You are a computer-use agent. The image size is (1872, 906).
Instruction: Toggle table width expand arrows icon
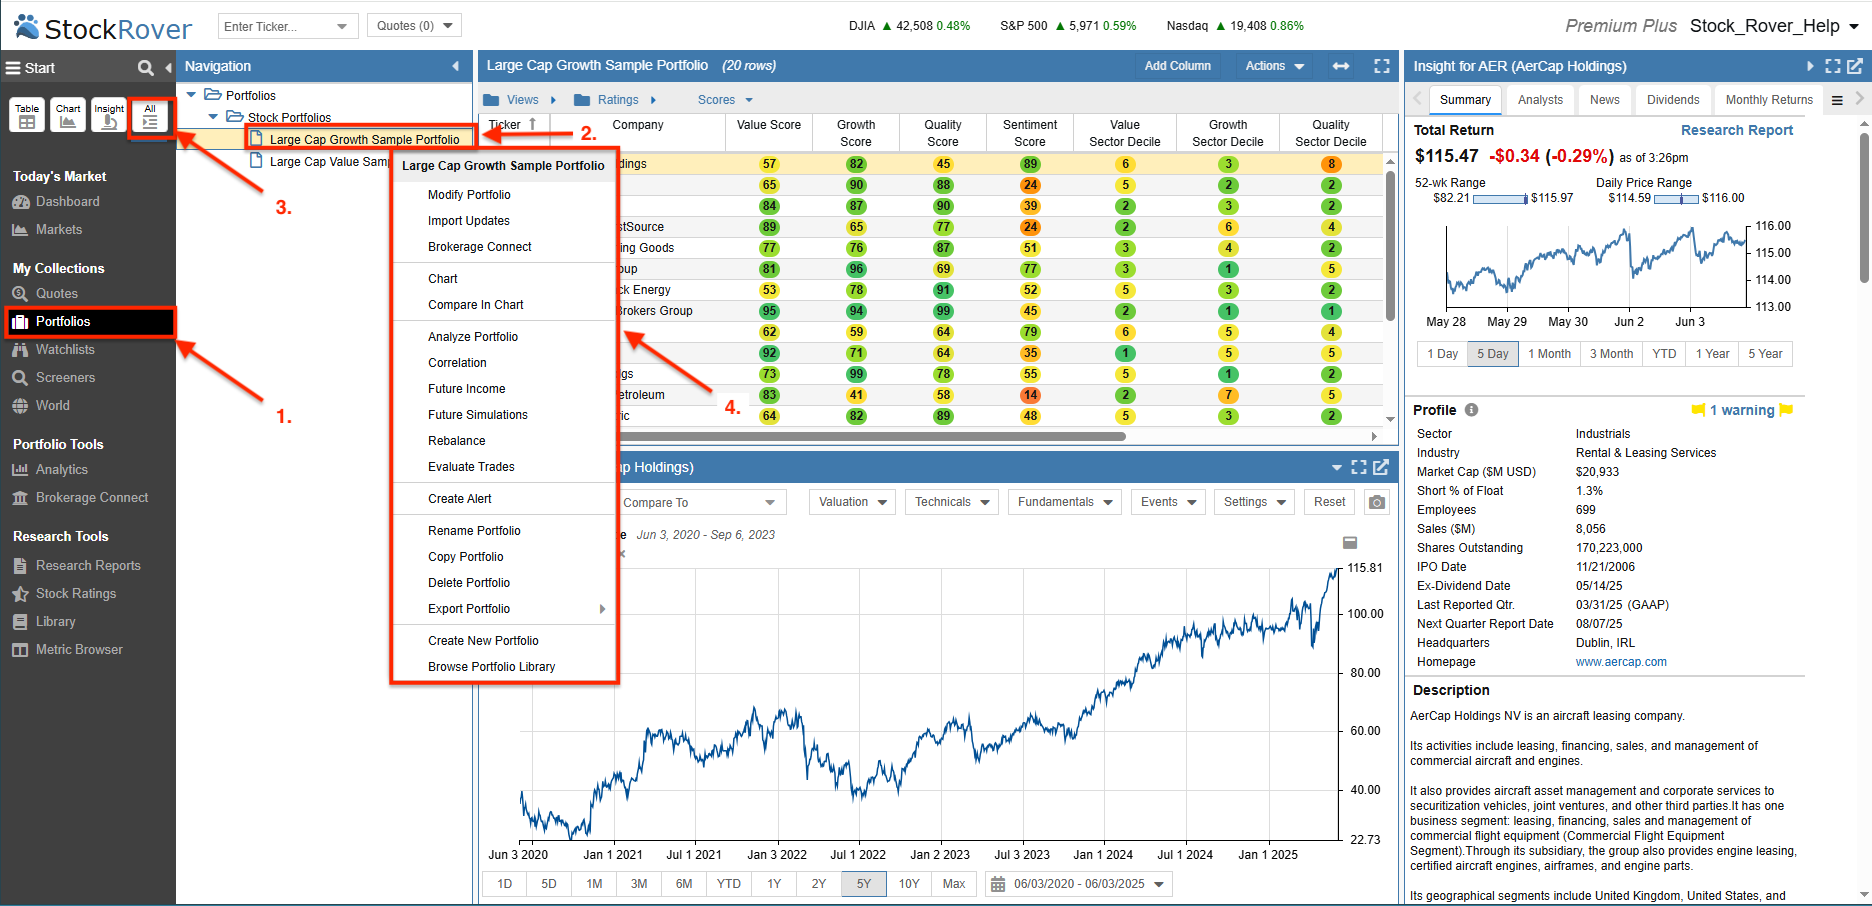coord(1341,66)
